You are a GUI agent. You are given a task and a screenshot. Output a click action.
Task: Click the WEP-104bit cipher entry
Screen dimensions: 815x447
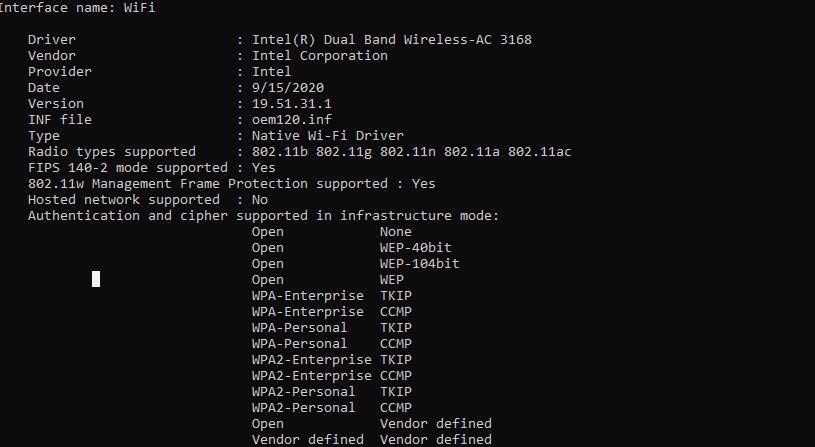click(x=419, y=264)
